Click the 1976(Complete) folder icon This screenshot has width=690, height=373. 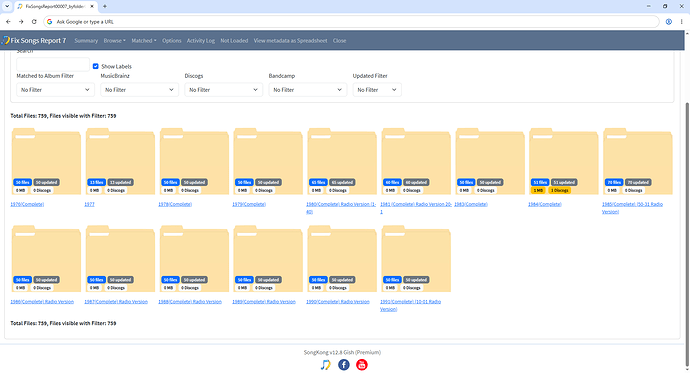coord(46,161)
